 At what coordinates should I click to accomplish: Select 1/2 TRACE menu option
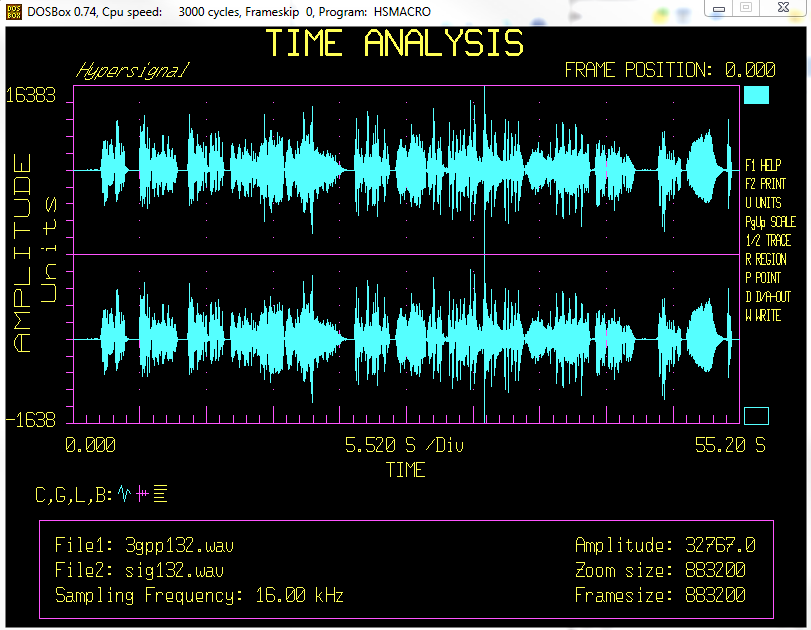768,241
